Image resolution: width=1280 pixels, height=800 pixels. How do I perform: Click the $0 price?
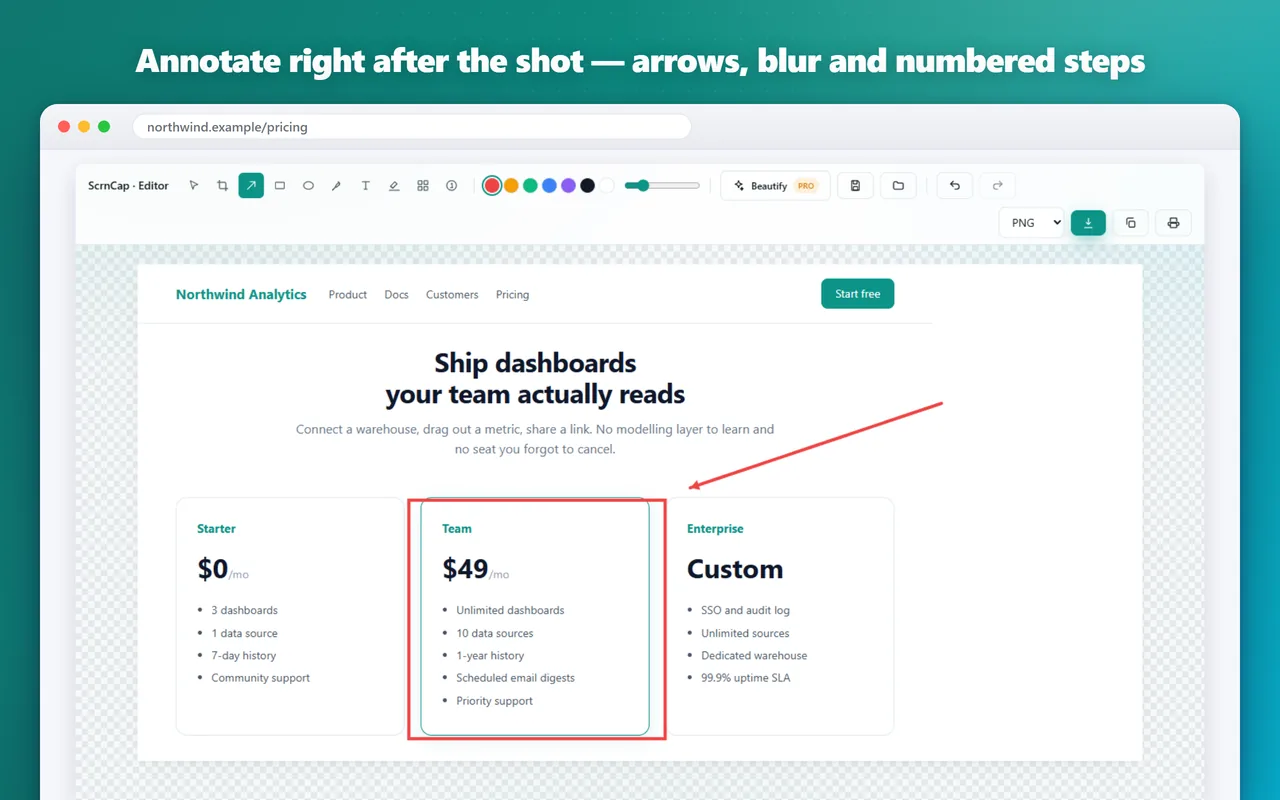click(x=213, y=569)
